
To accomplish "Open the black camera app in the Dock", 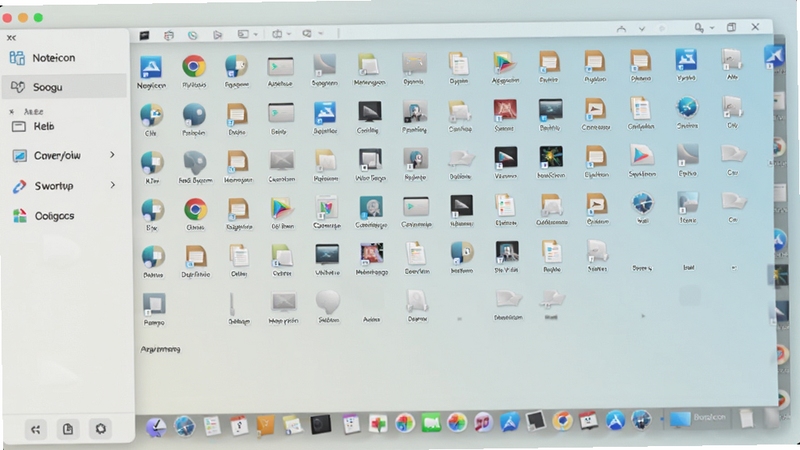I will pos(321,424).
